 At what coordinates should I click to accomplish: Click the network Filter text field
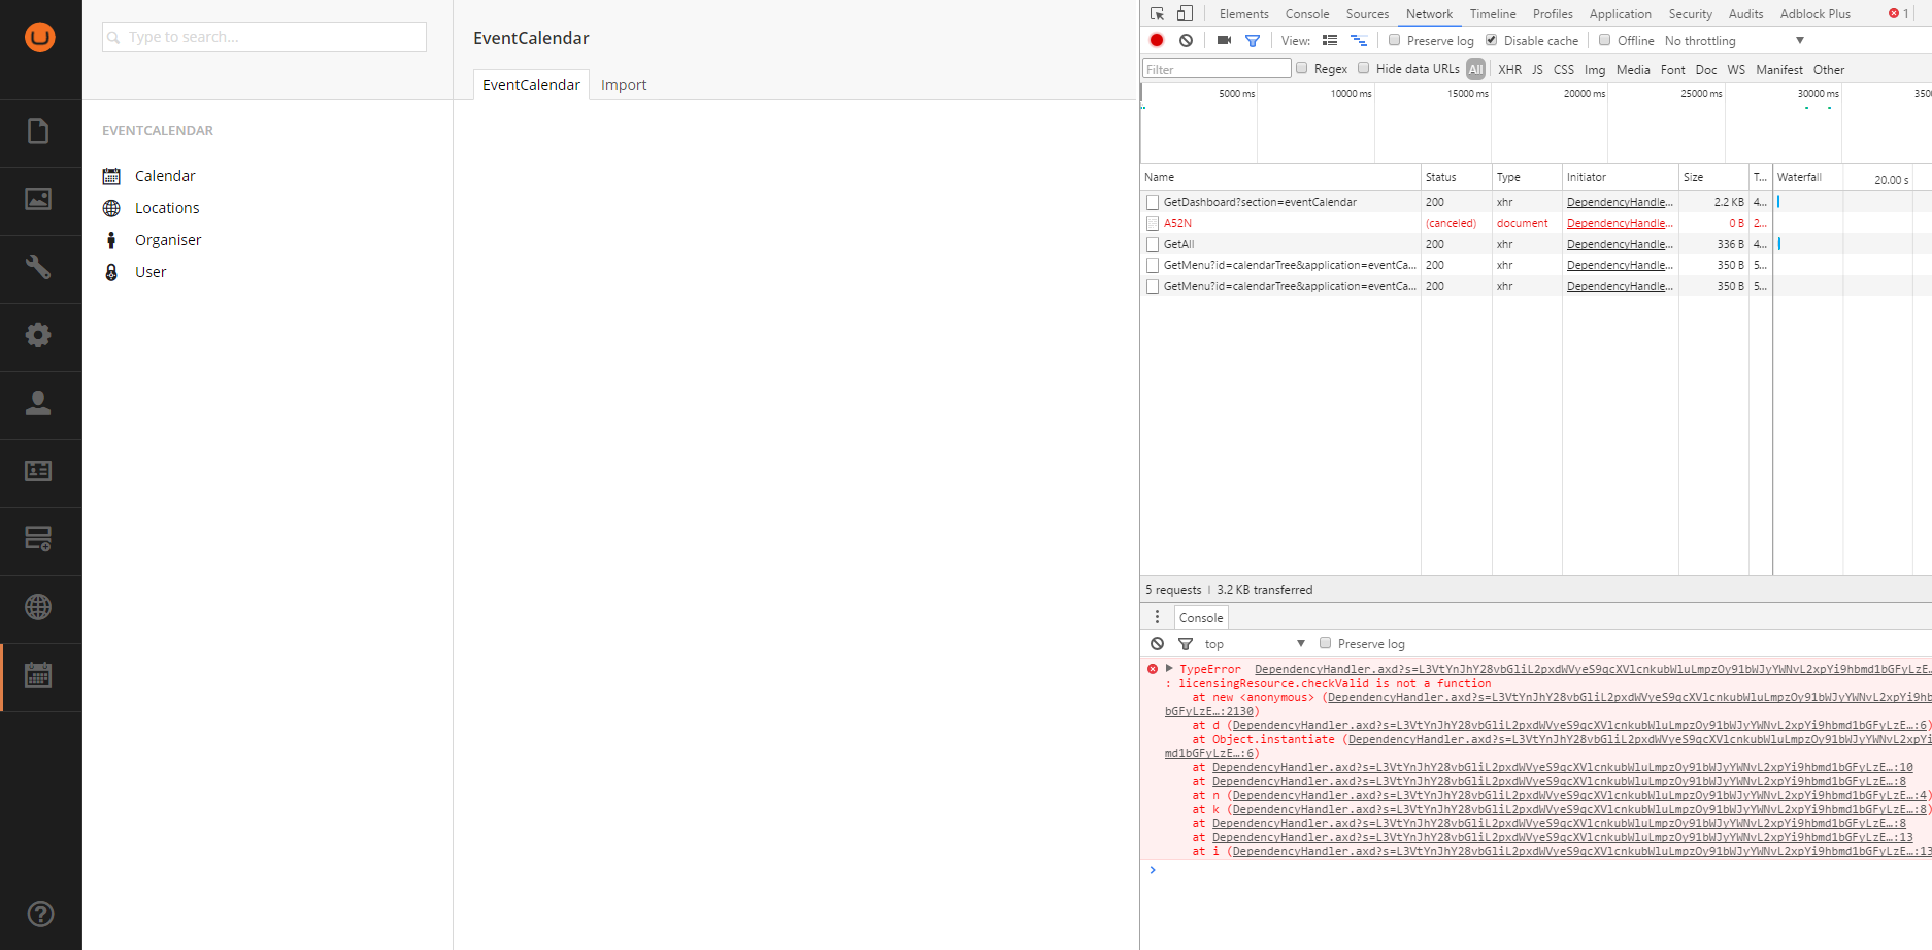[x=1216, y=69]
